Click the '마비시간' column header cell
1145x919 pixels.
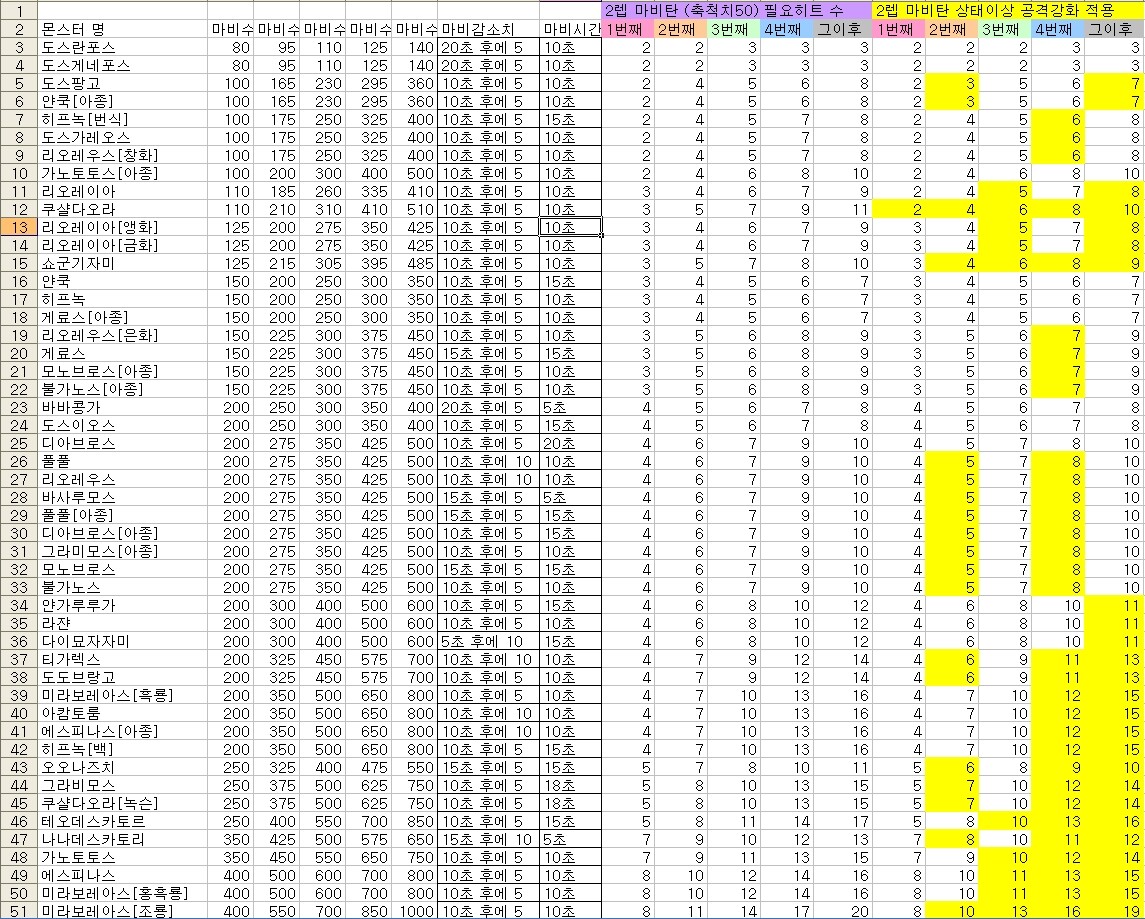point(570,29)
